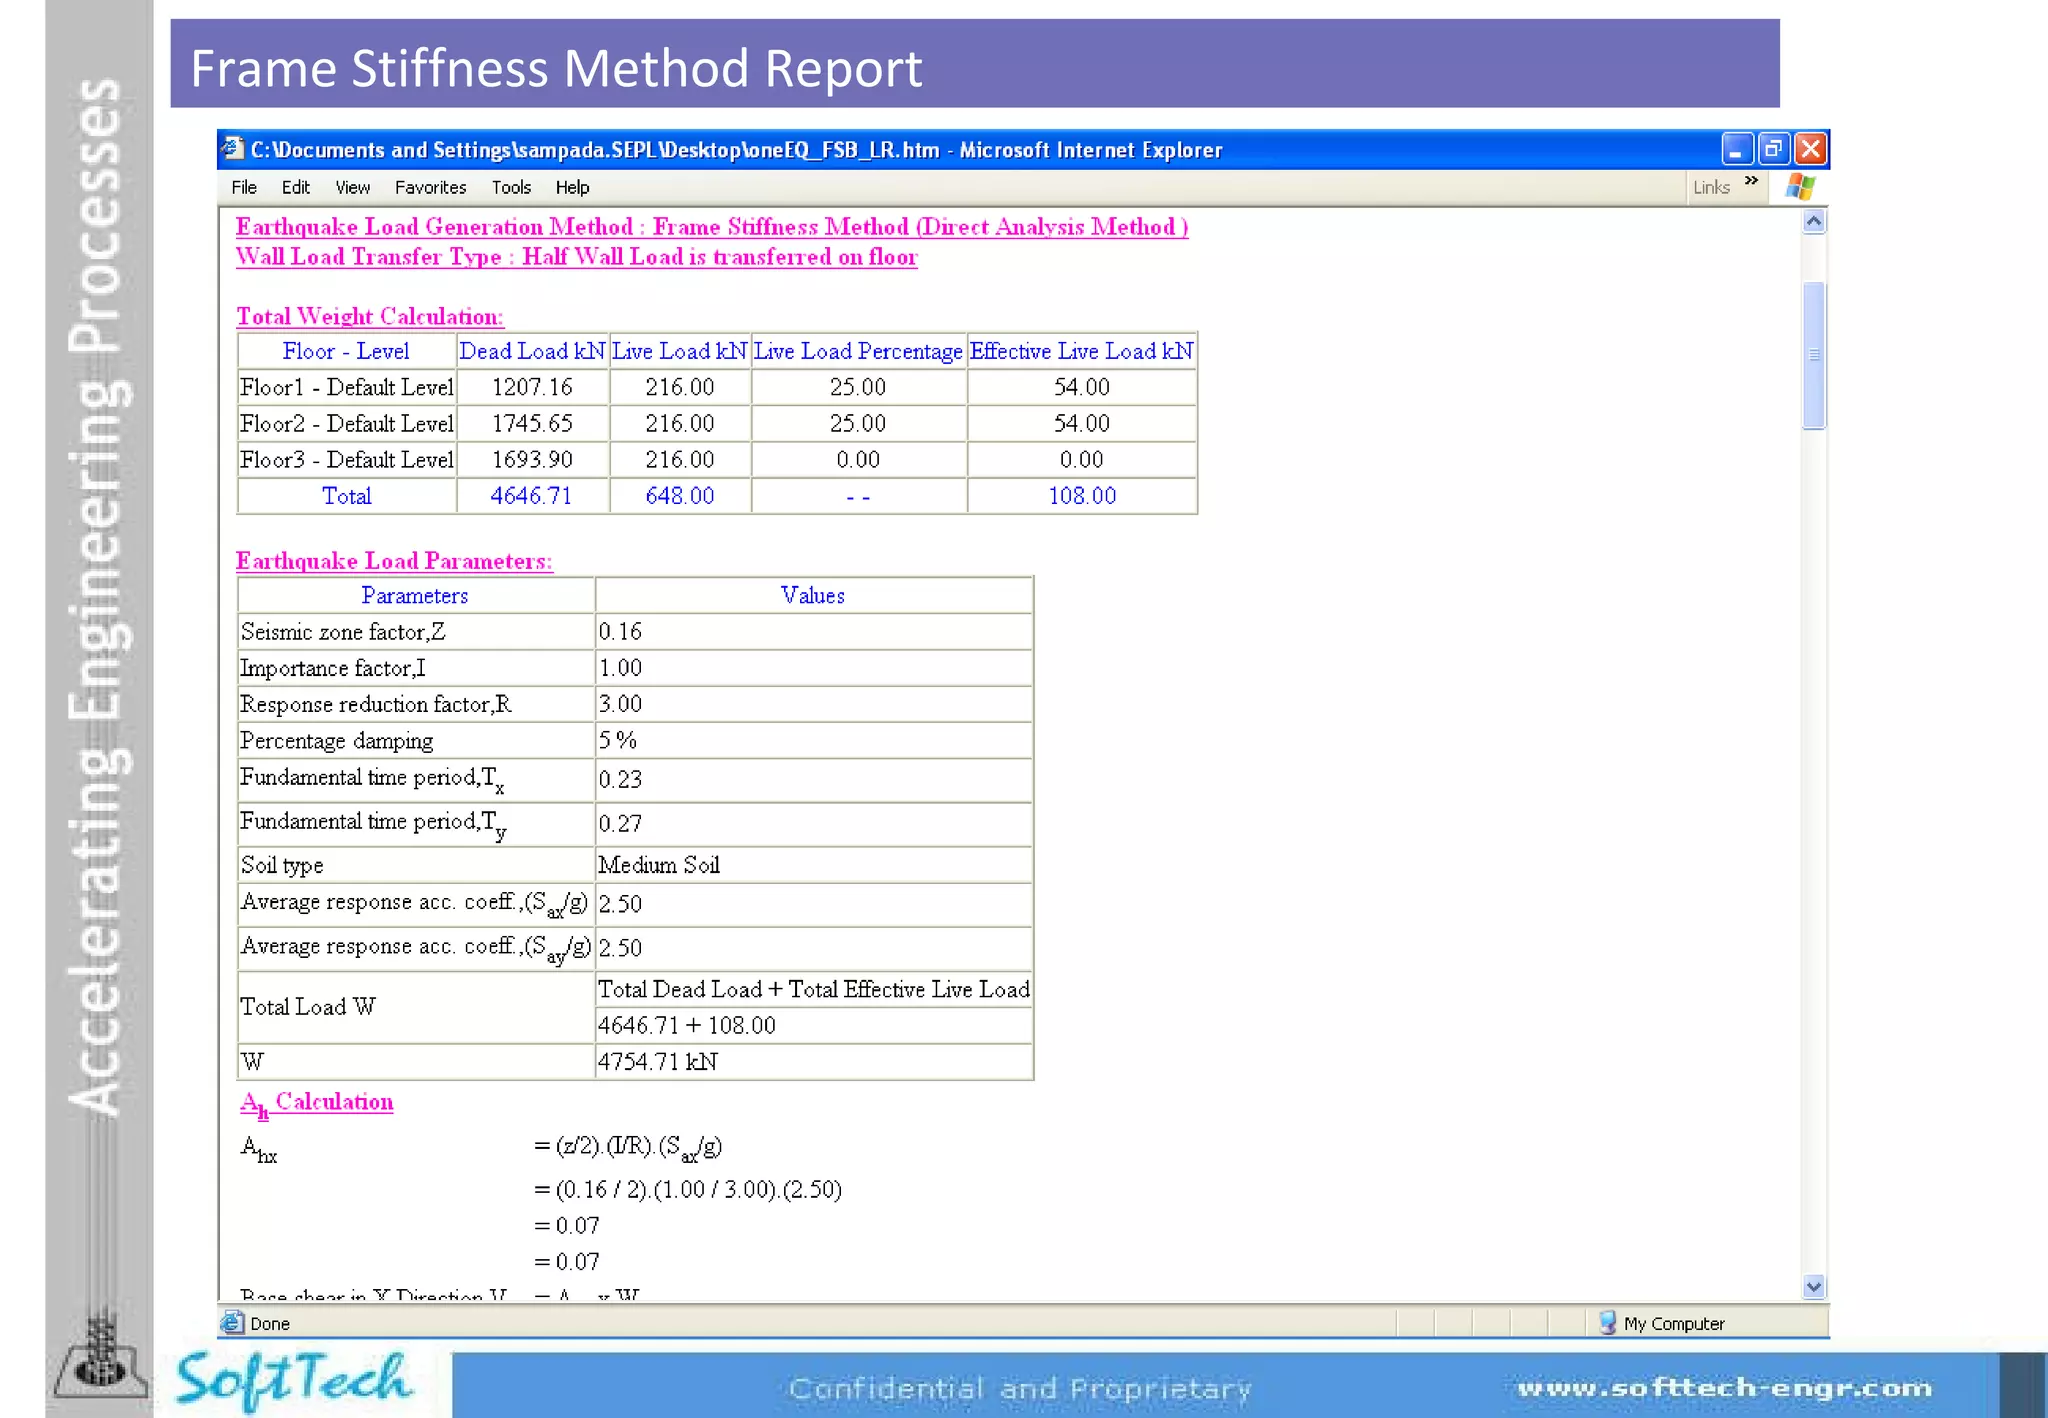
Task: Click the Earthquake Load Parameters heading
Action: click(x=394, y=561)
